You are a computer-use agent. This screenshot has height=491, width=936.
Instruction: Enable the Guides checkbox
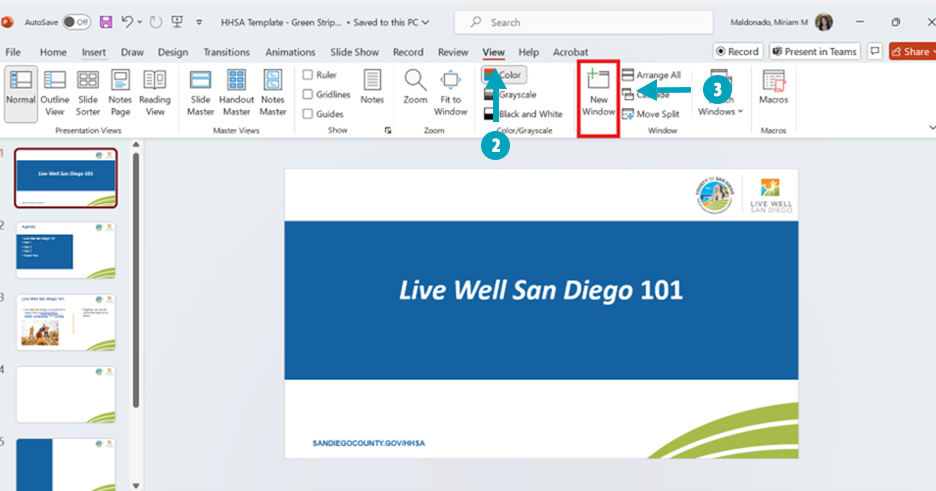click(x=307, y=113)
